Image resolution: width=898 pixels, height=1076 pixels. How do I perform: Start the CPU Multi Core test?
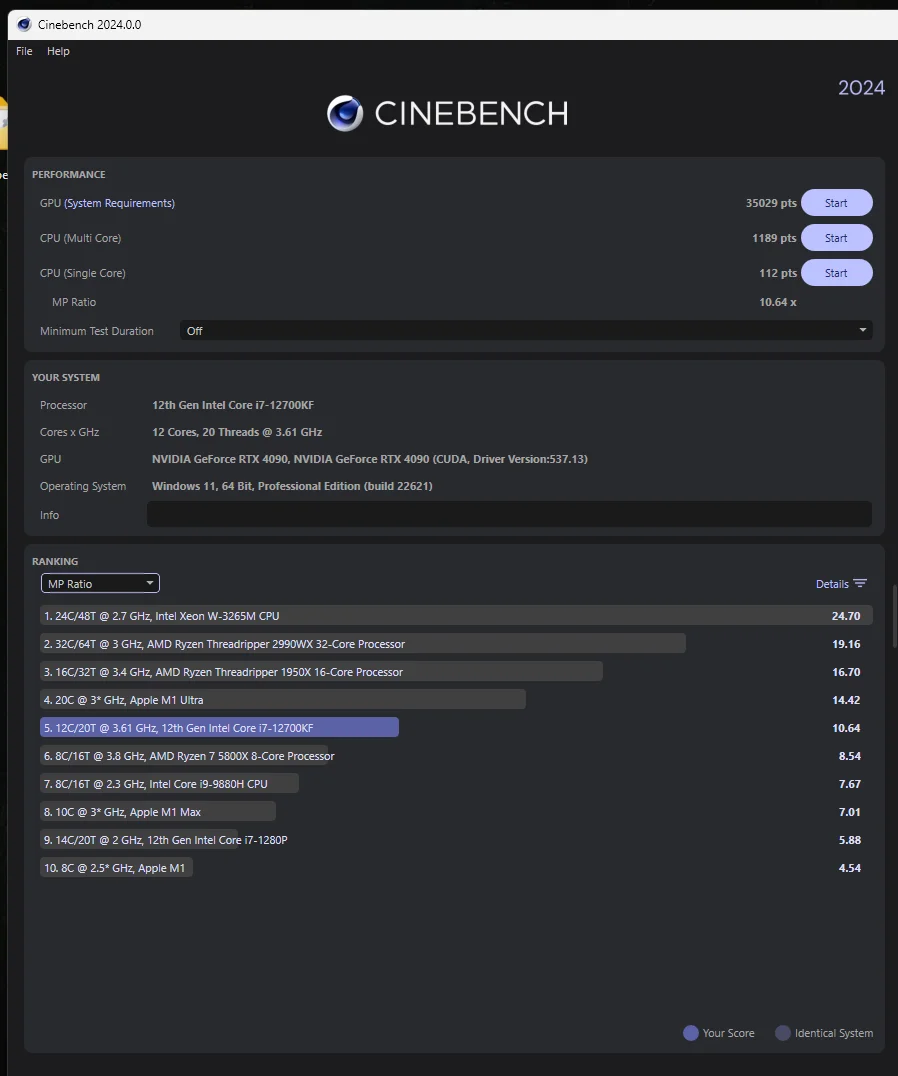836,238
